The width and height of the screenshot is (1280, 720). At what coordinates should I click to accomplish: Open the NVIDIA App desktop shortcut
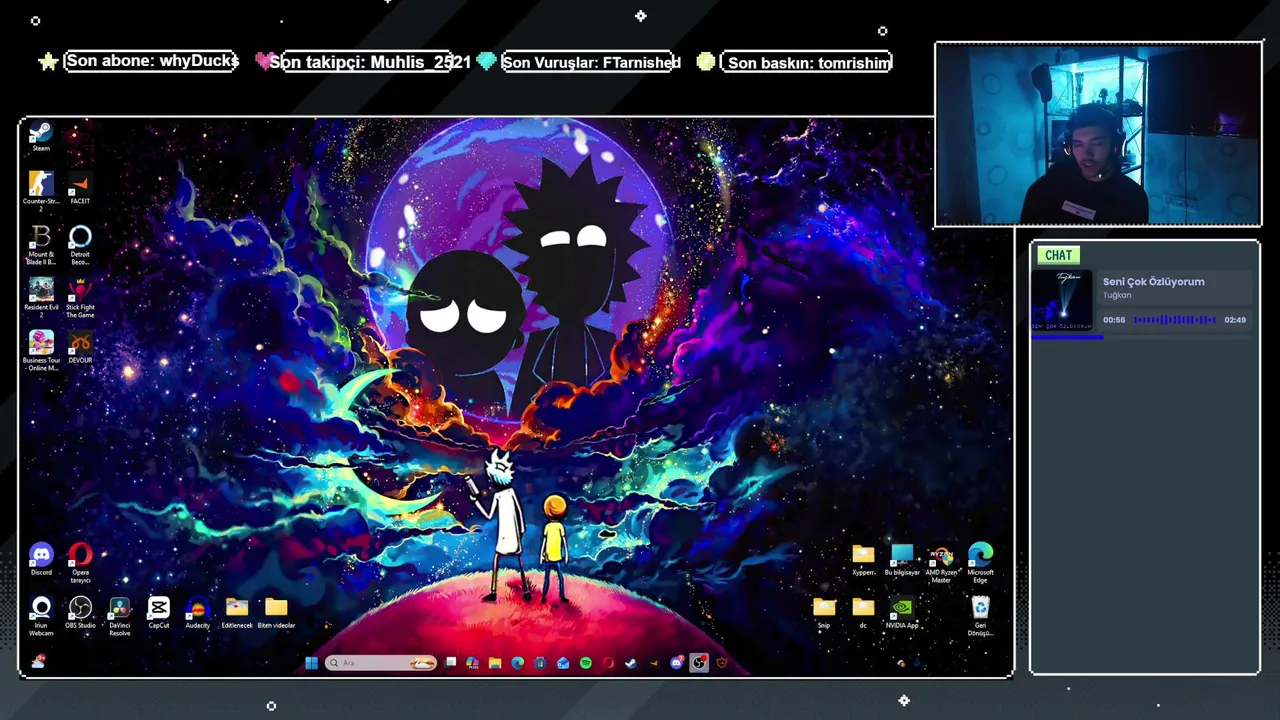[902, 612]
